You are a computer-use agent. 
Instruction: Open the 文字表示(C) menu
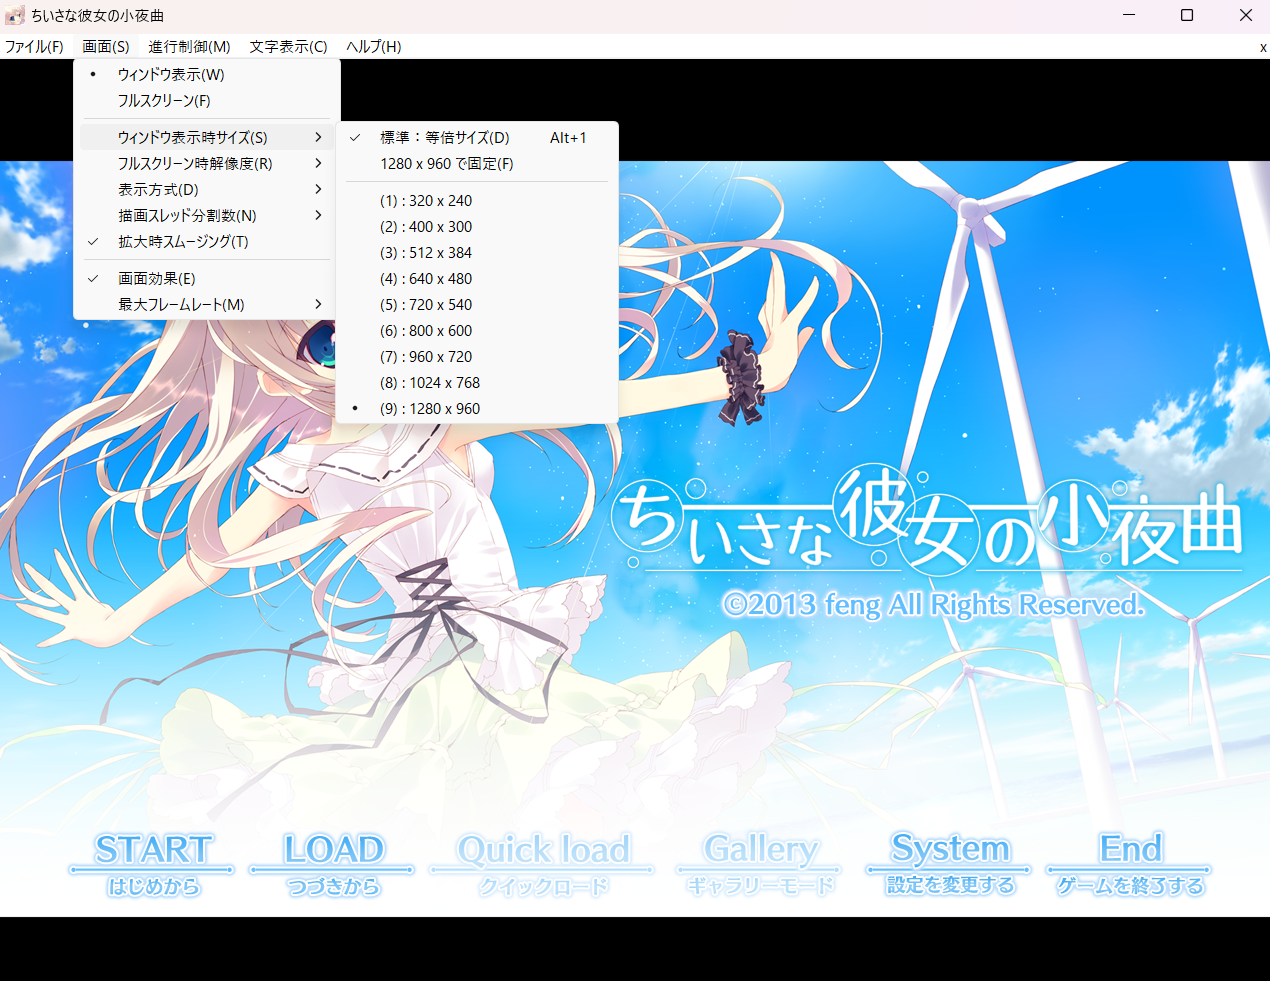click(288, 47)
